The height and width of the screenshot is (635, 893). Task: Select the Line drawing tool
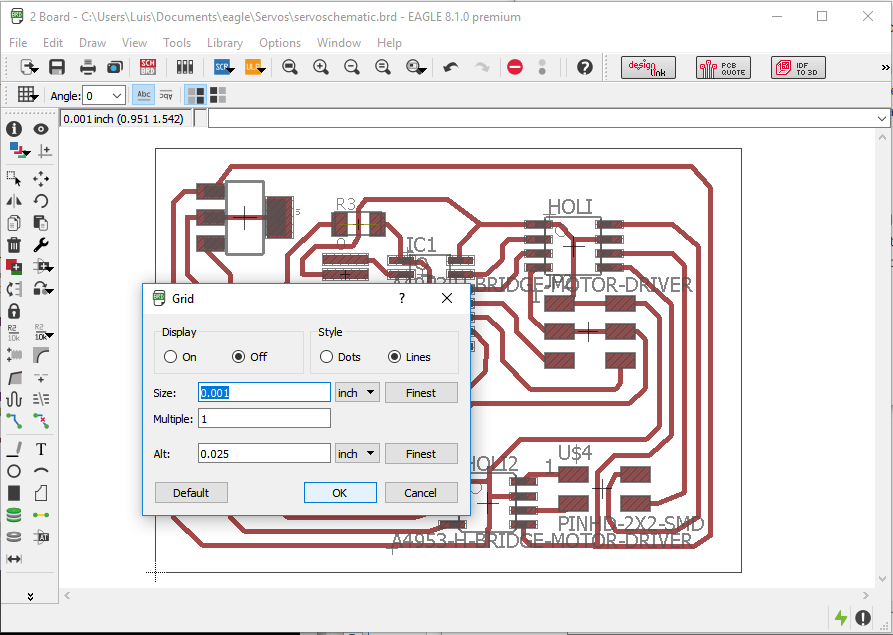[14, 449]
